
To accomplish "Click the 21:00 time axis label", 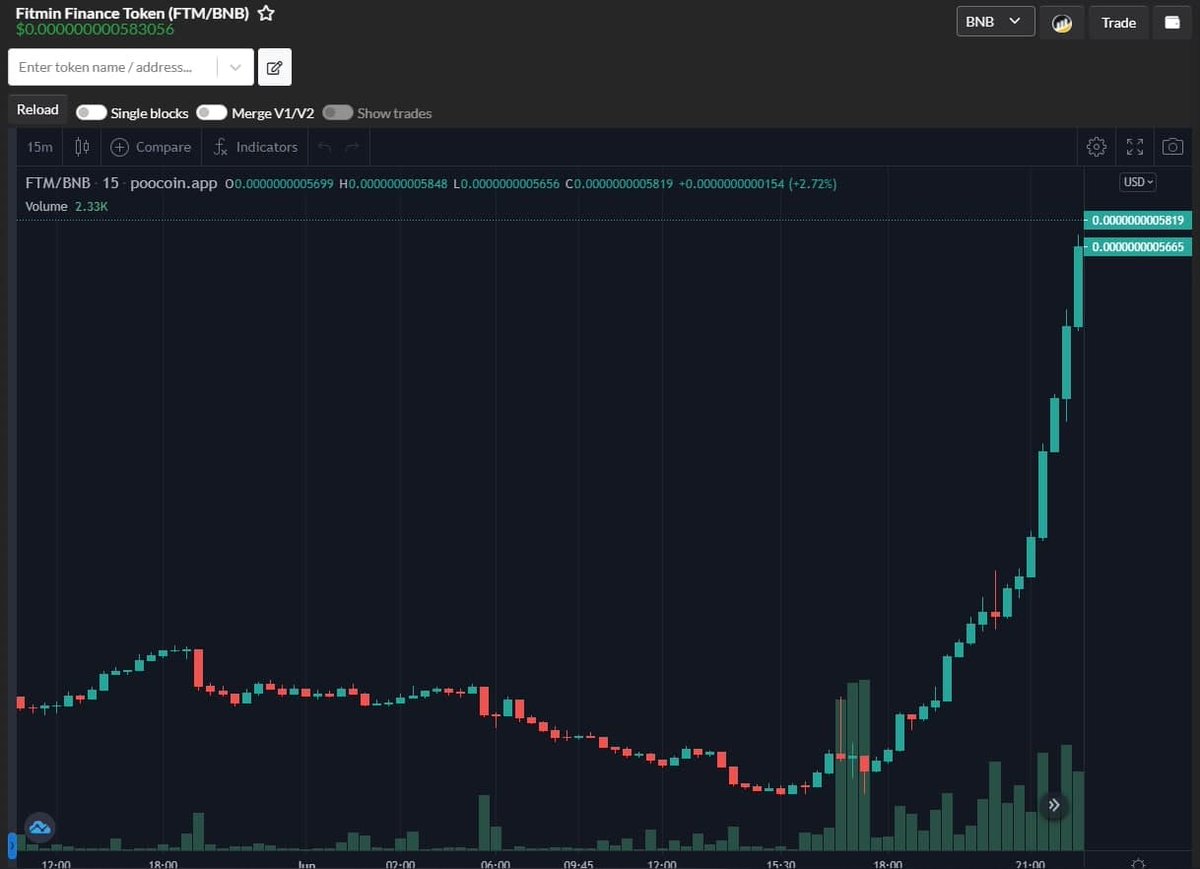I will point(1029,864).
